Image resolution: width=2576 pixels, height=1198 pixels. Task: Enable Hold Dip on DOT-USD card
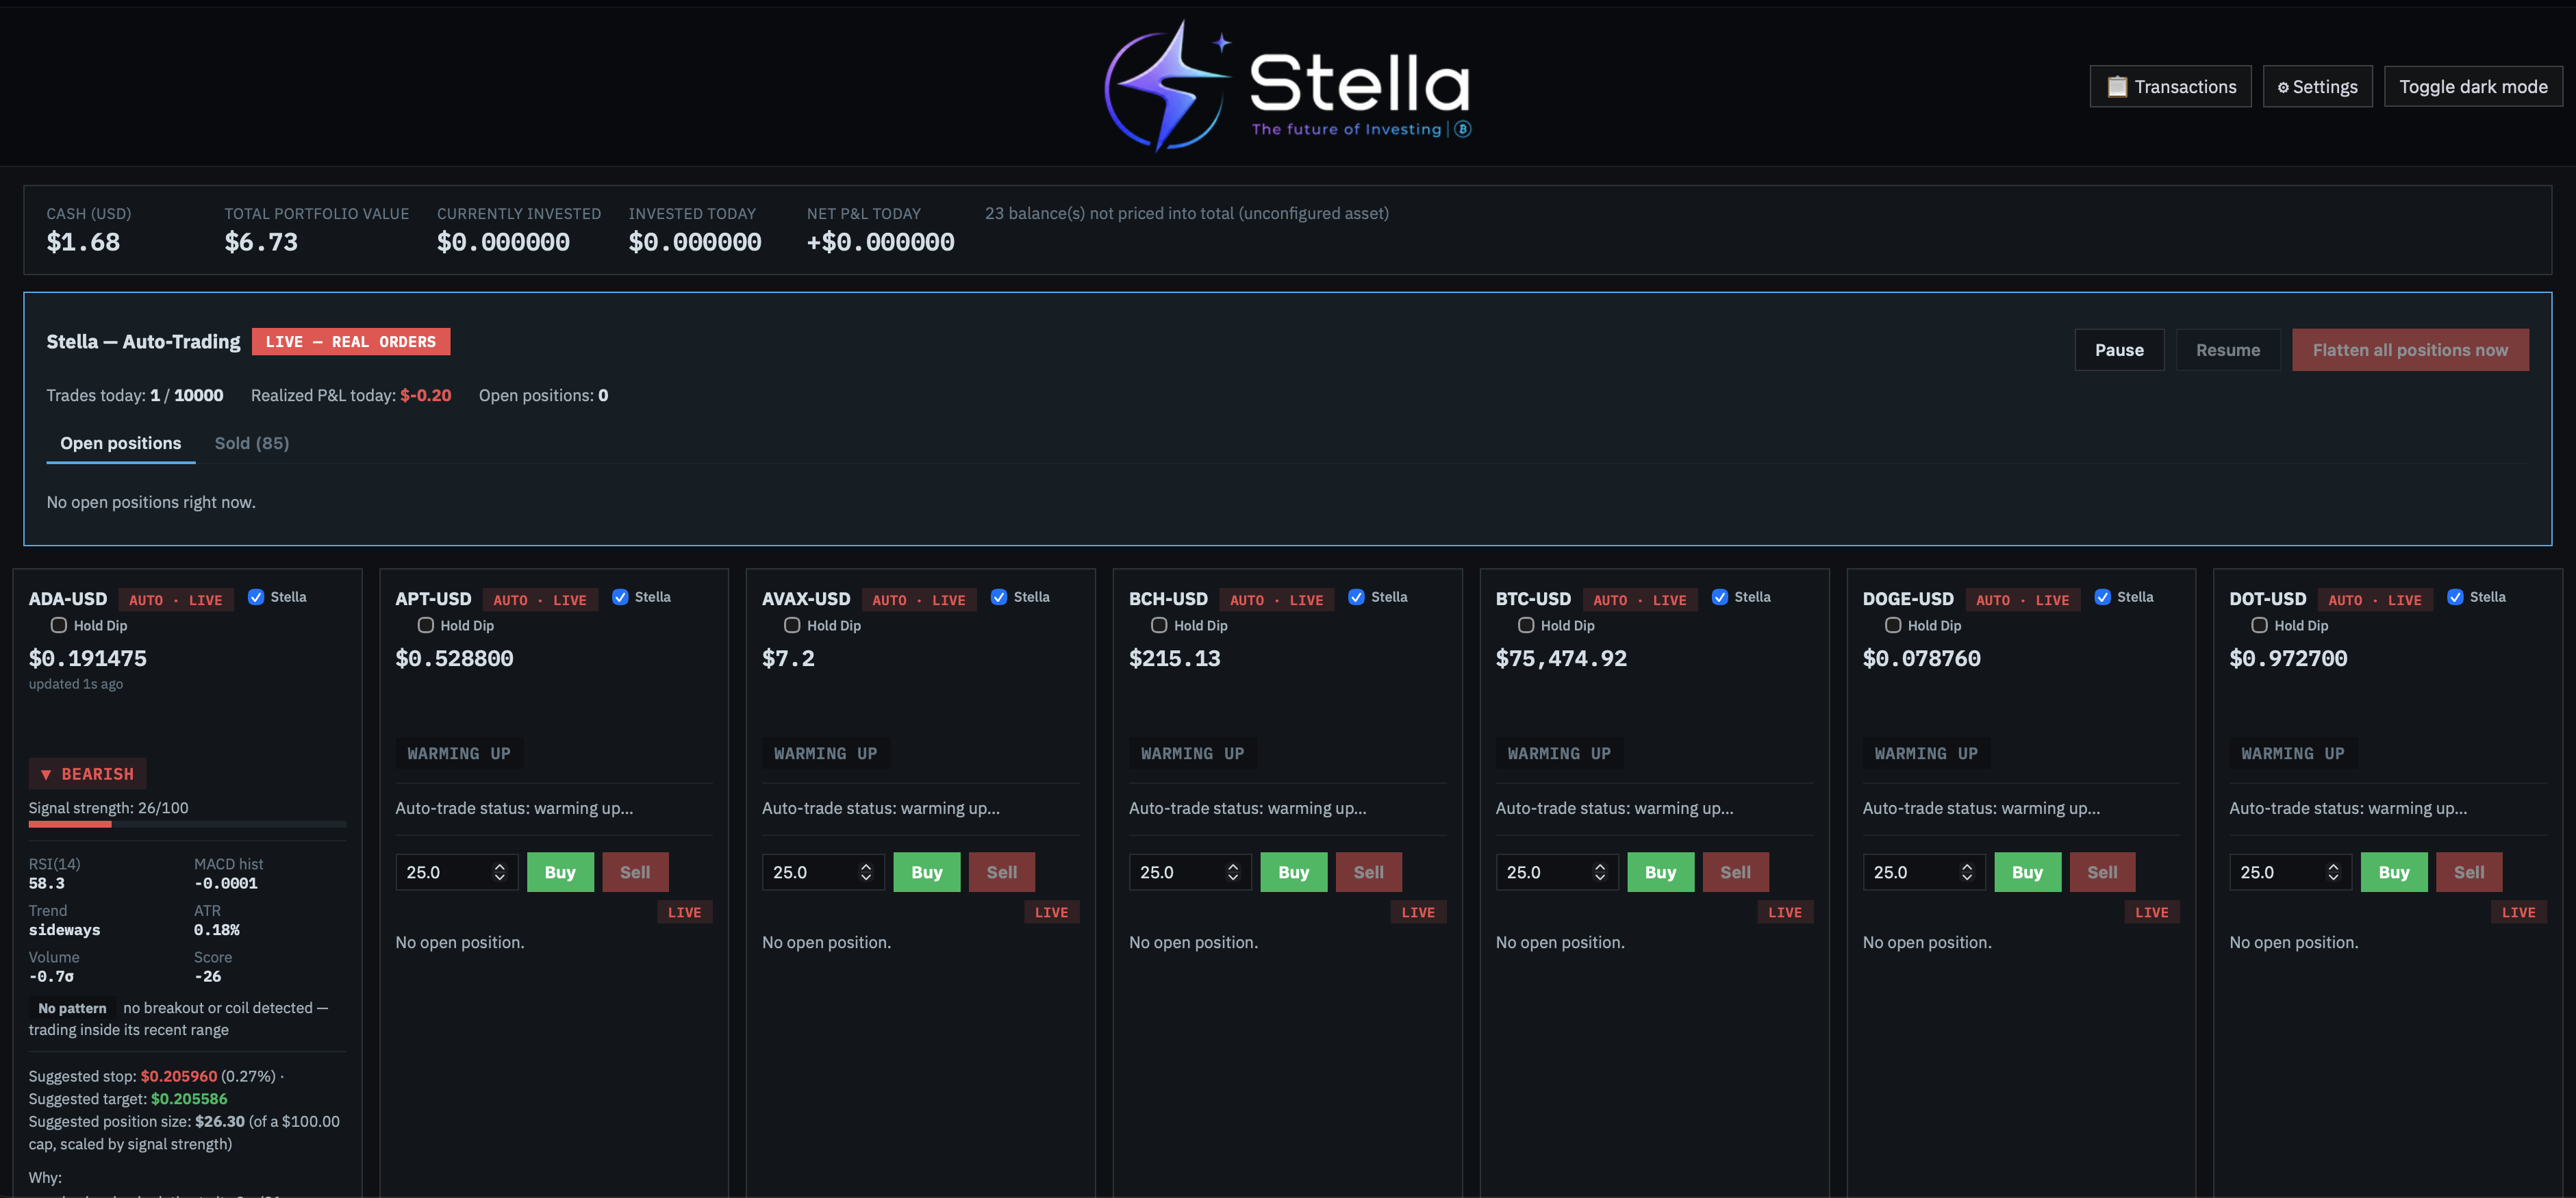2259,625
